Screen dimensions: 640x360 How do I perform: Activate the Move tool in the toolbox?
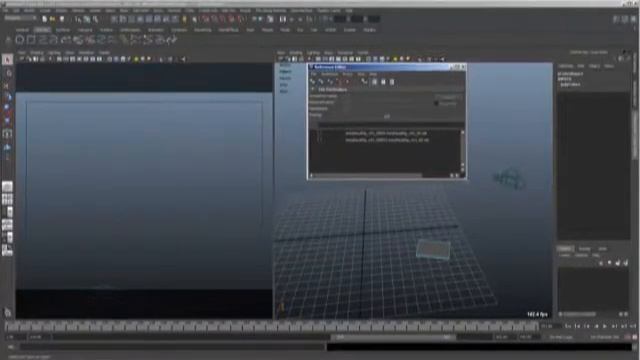7,97
